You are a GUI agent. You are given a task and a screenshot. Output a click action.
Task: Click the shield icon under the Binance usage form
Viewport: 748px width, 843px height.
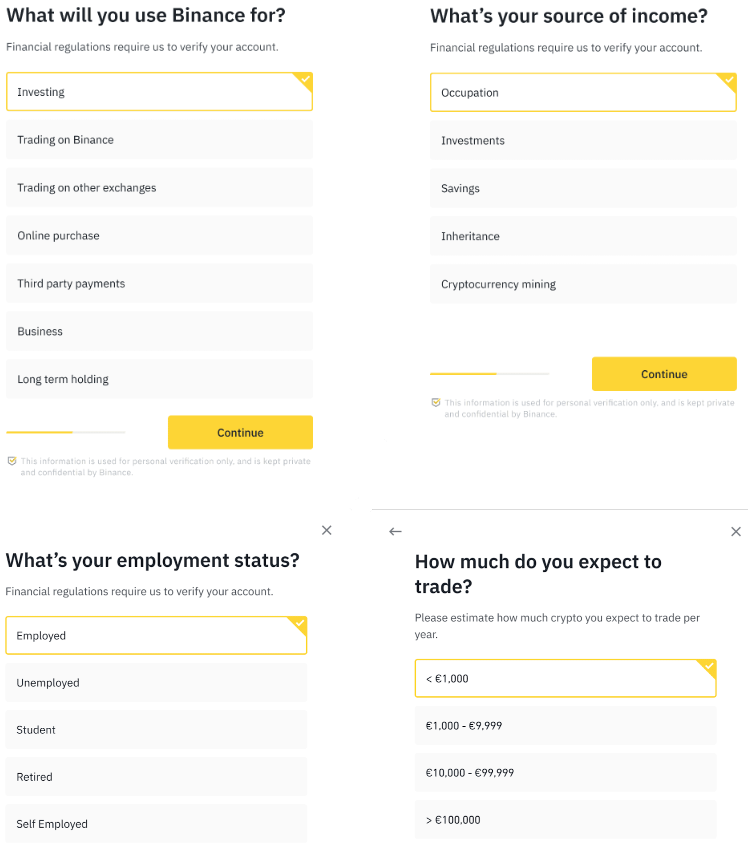[x=12, y=461]
